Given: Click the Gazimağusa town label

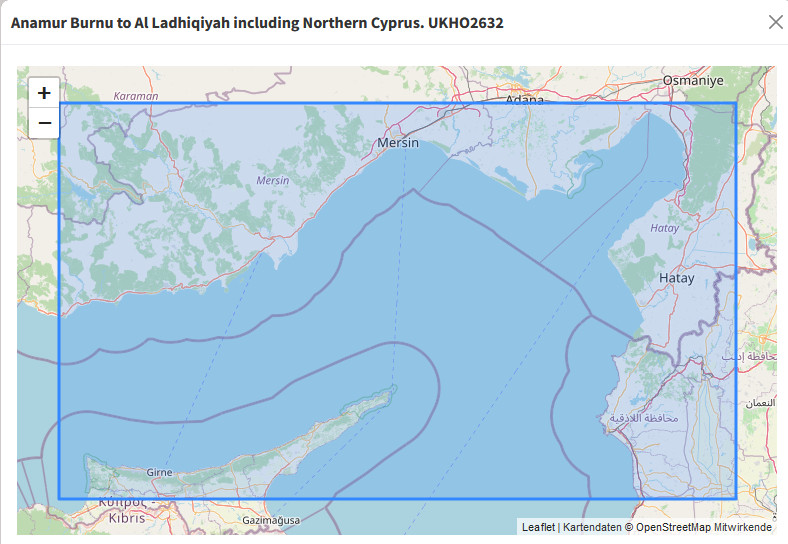Looking at the screenshot, I should (x=270, y=520).
